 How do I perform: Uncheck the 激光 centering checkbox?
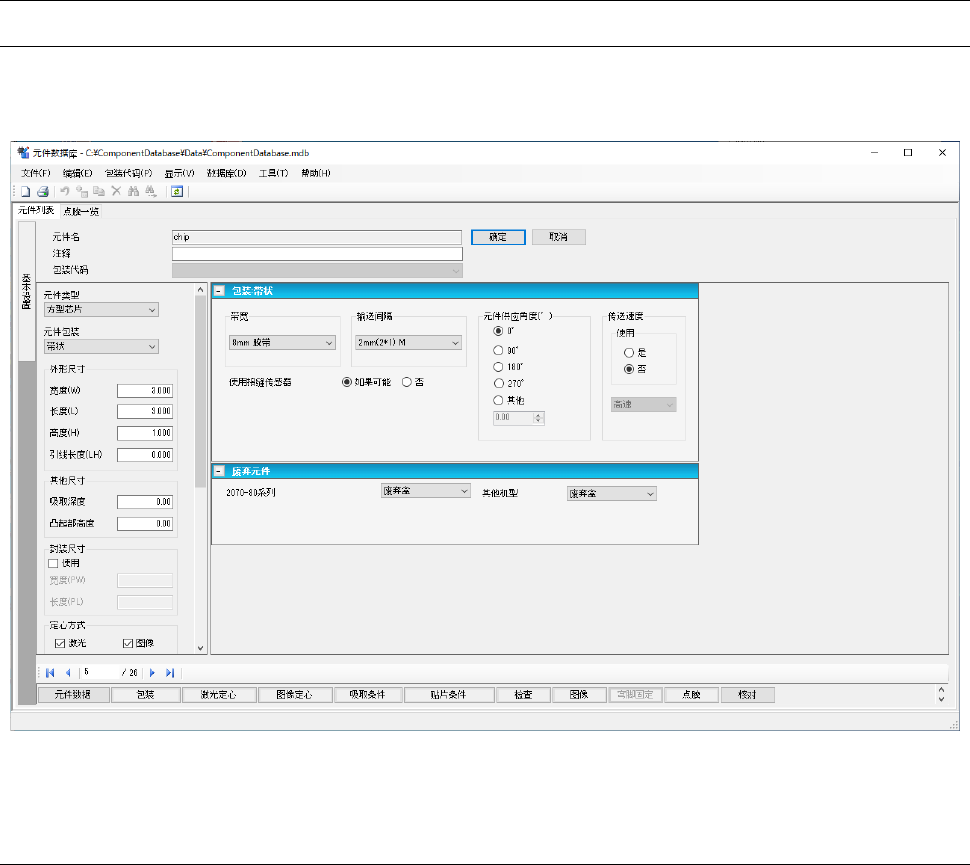click(59, 643)
